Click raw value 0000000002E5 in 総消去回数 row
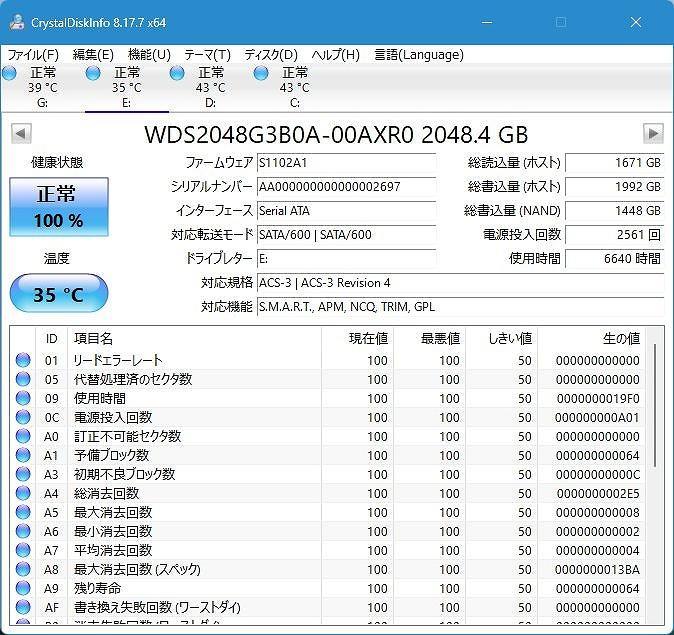The height and width of the screenshot is (635, 674). tap(598, 494)
